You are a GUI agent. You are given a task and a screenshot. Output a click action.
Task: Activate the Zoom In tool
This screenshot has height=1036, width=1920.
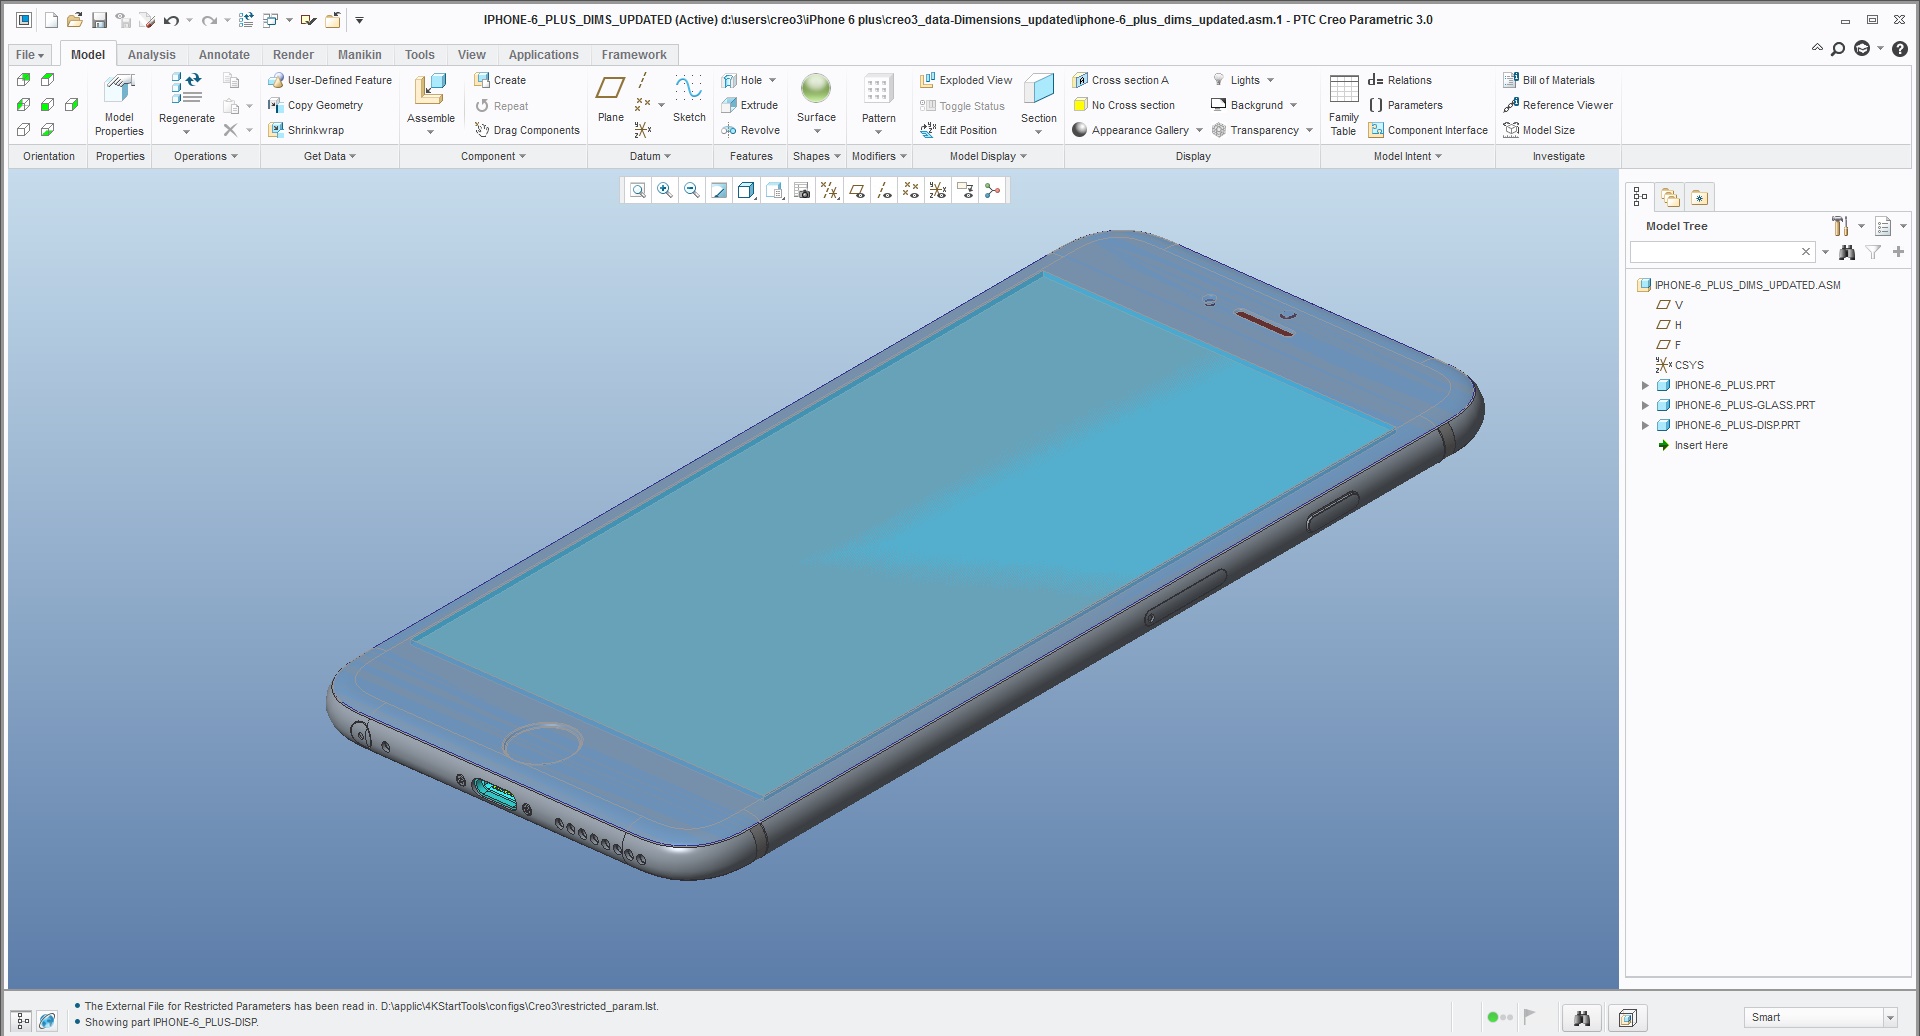click(664, 190)
